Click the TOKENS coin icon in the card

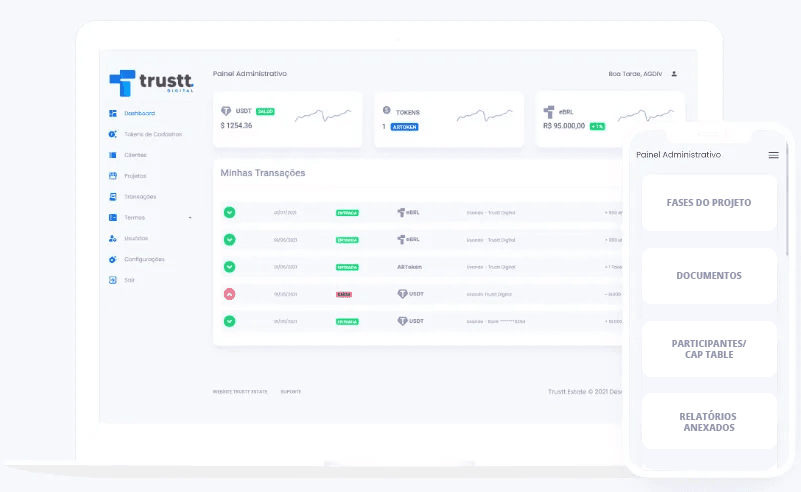point(387,110)
